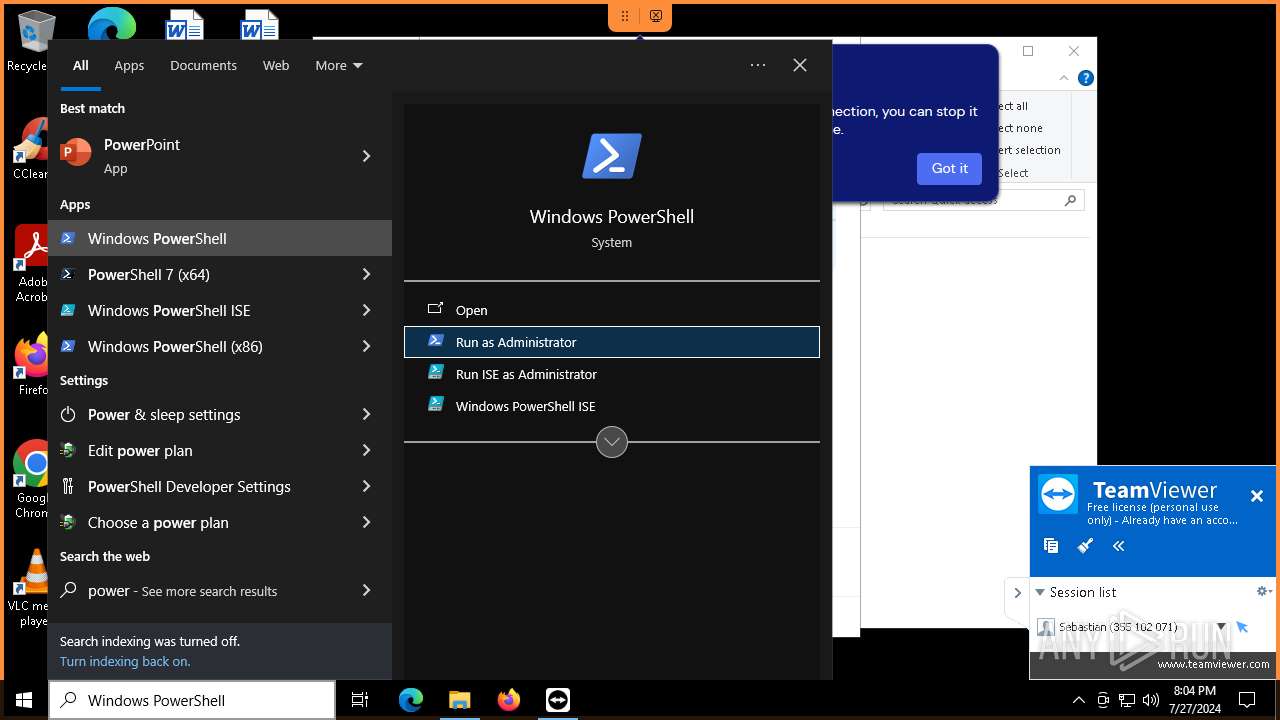Open notification center icon
This screenshot has height=720, width=1280.
[x=1246, y=700]
